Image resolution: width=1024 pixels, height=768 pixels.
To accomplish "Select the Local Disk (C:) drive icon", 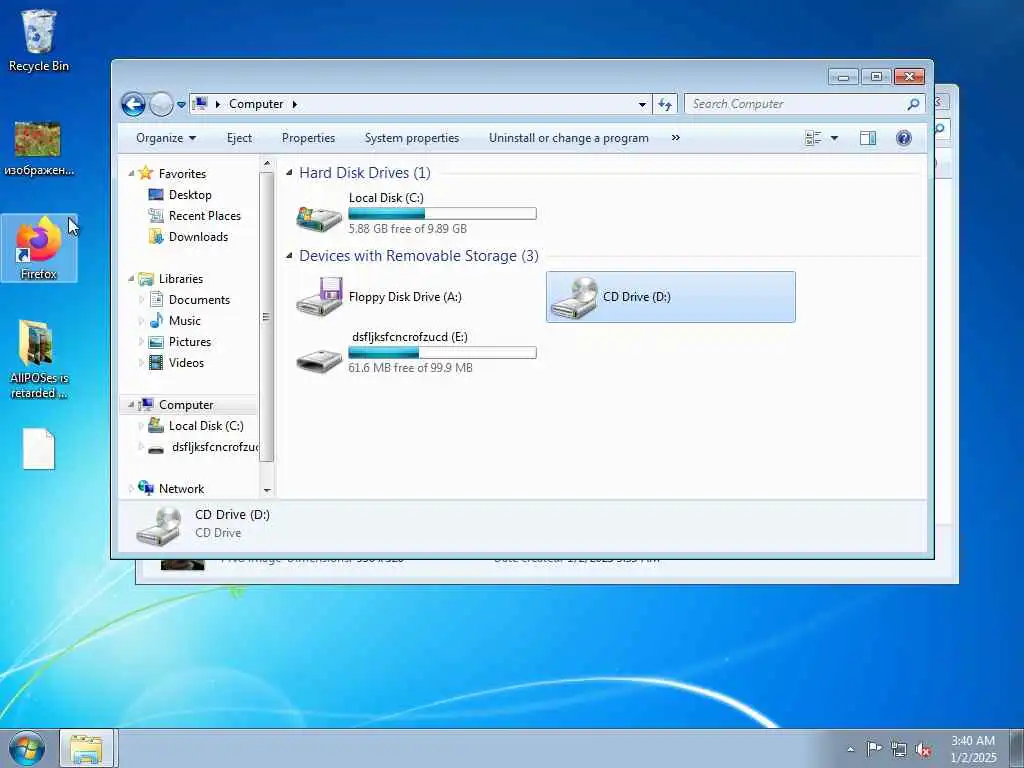I will coord(319,217).
